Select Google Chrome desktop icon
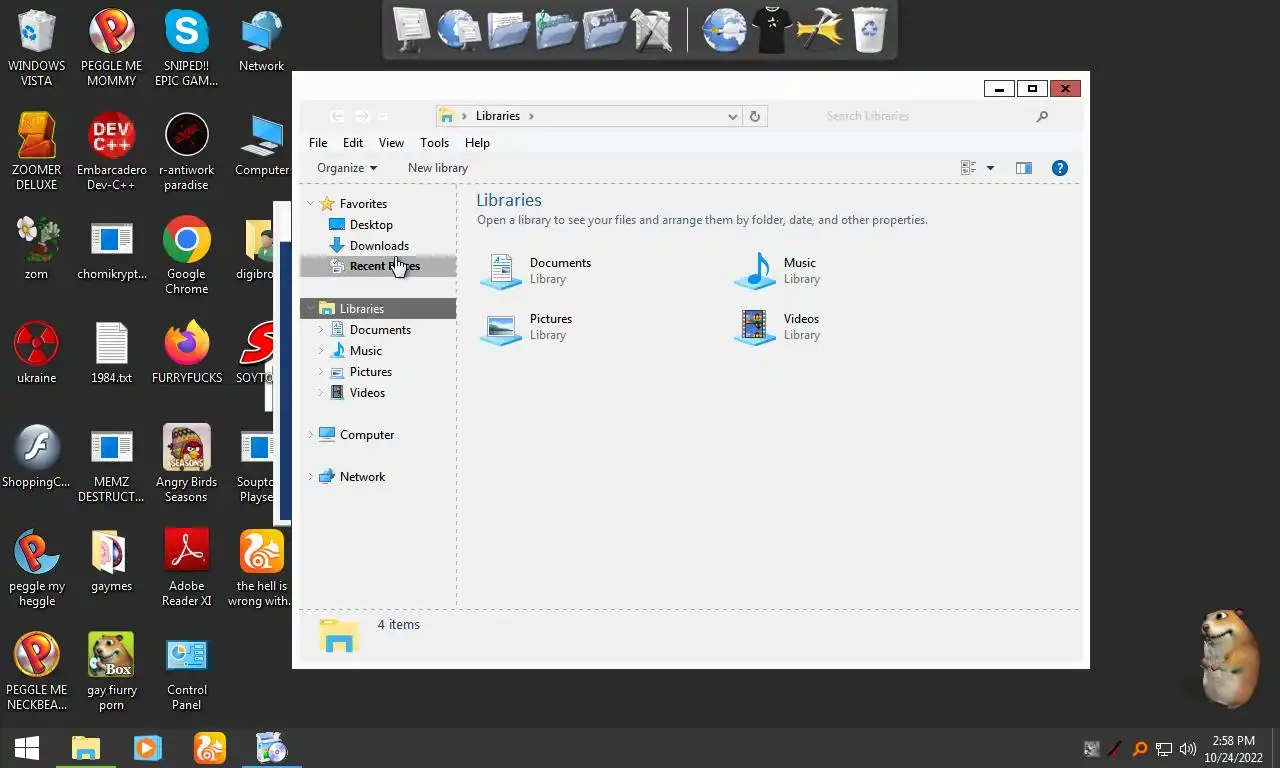 pos(187,256)
